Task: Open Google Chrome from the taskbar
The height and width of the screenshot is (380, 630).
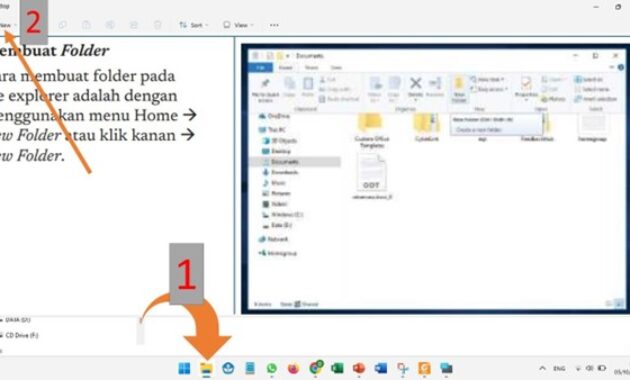Action: pyautogui.click(x=315, y=368)
